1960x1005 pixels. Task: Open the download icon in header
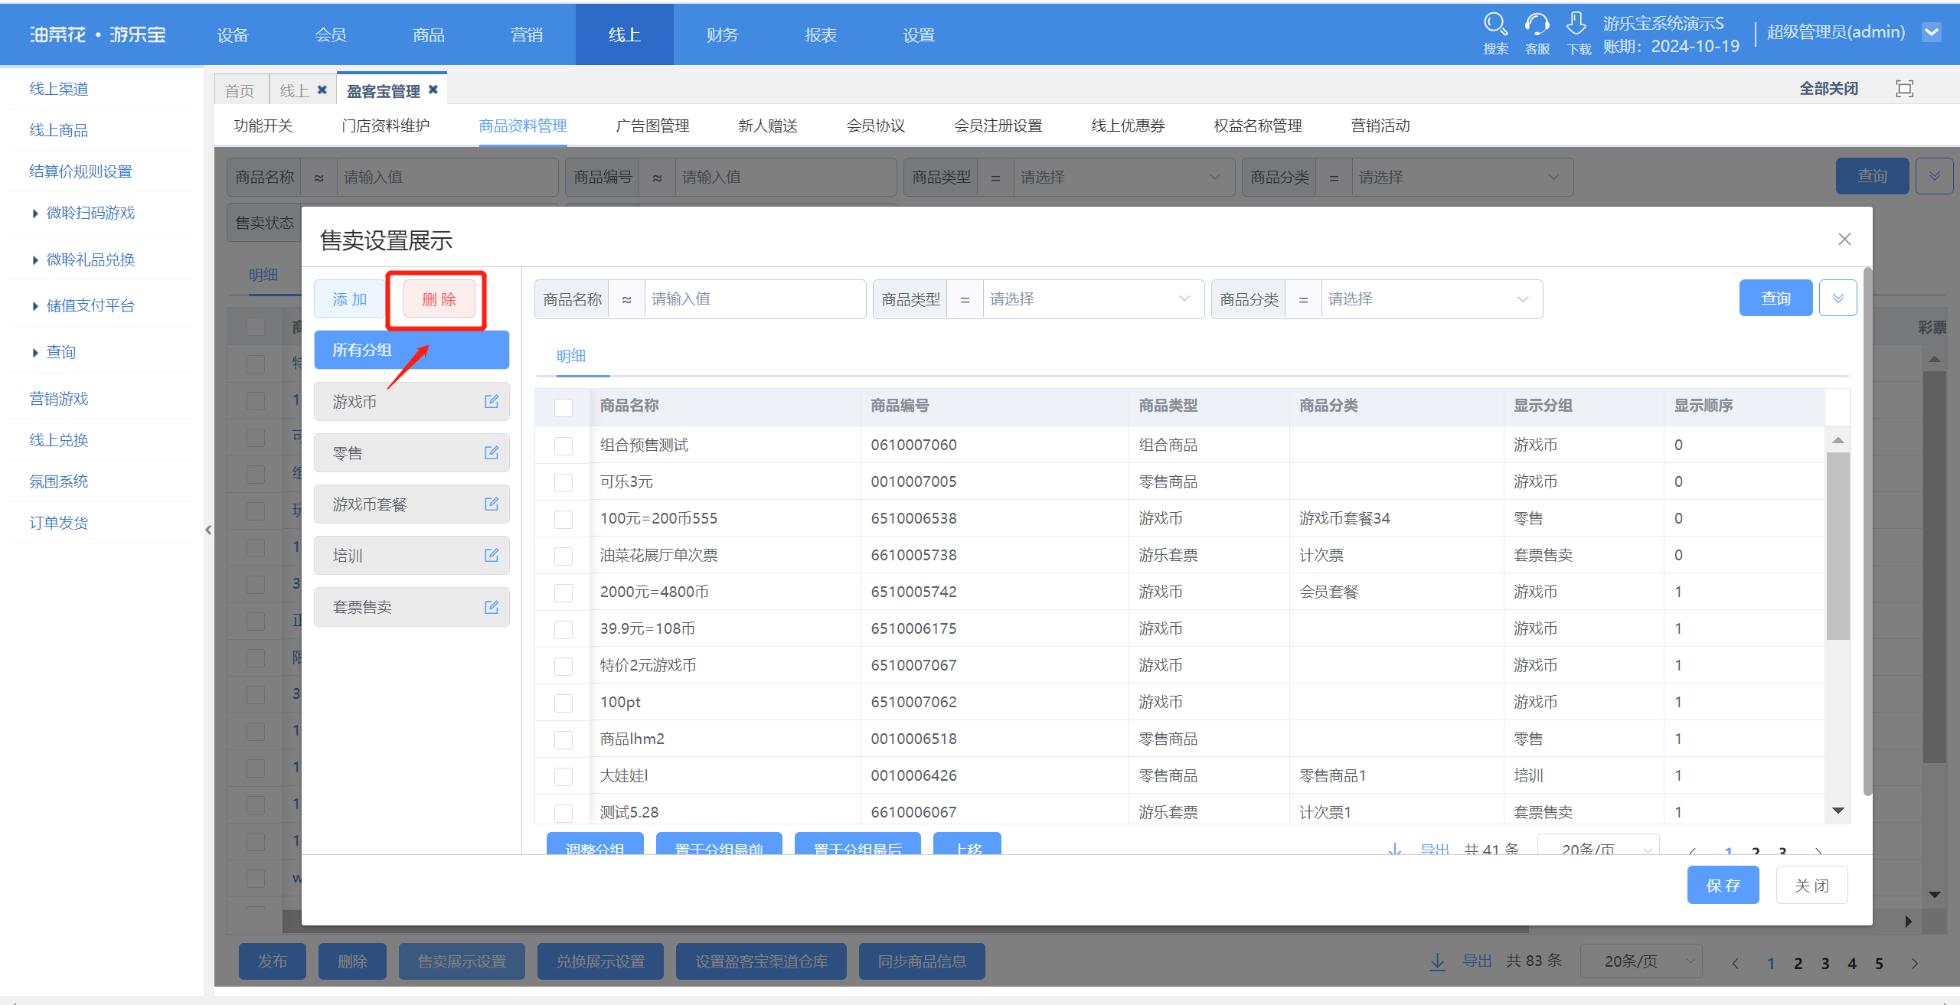click(x=1577, y=24)
